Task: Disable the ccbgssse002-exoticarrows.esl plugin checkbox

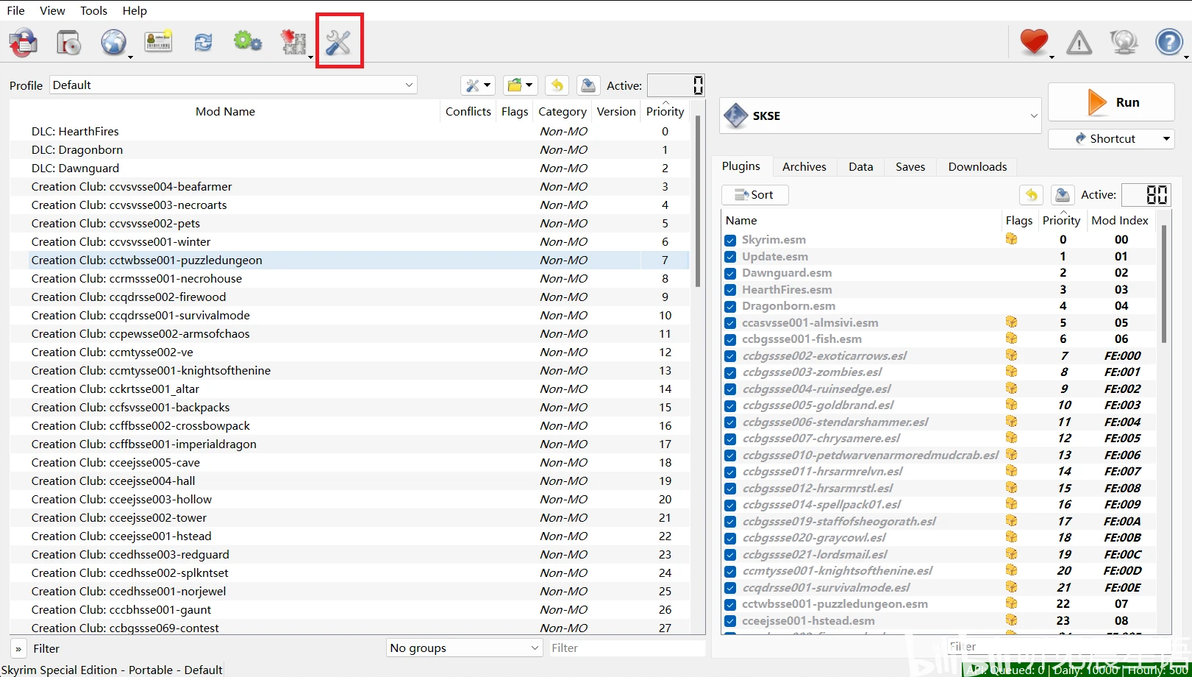Action: (731, 356)
